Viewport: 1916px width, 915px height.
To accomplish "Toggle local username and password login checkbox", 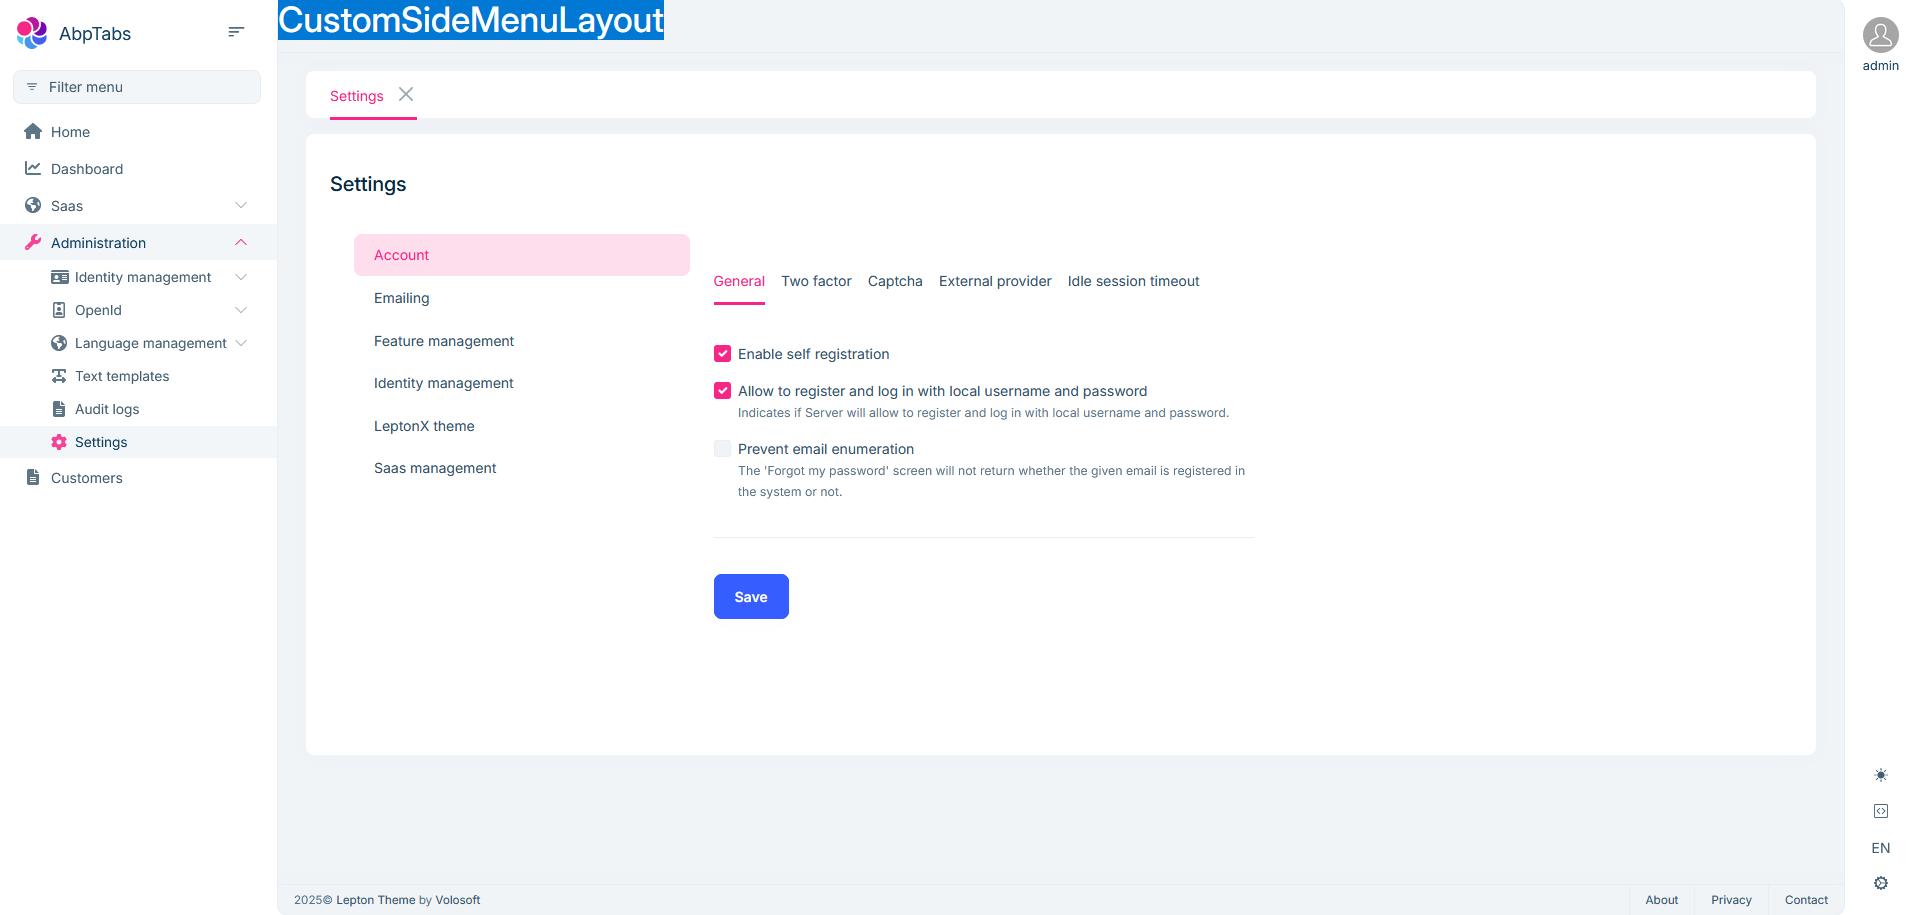I will [x=722, y=391].
